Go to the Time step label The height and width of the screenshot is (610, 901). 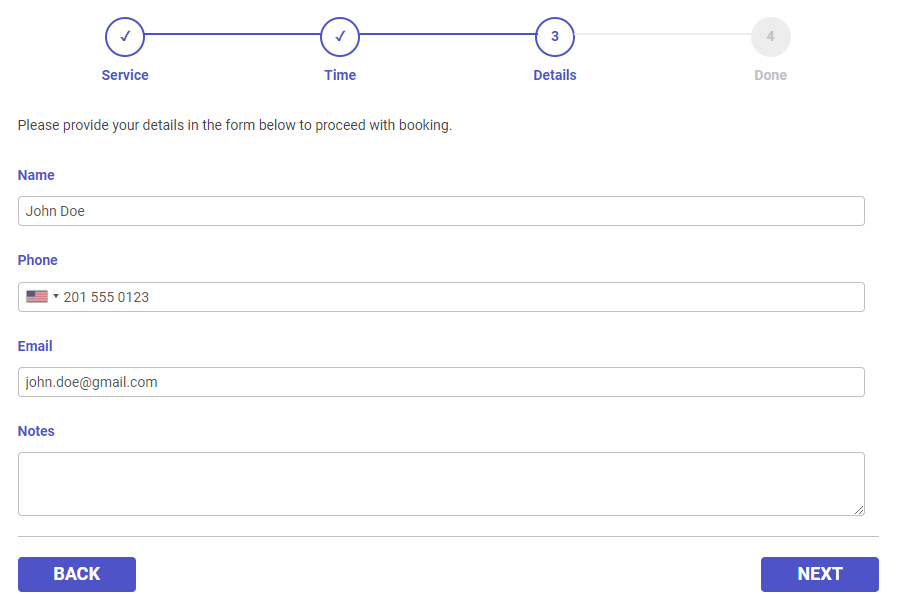(x=340, y=75)
